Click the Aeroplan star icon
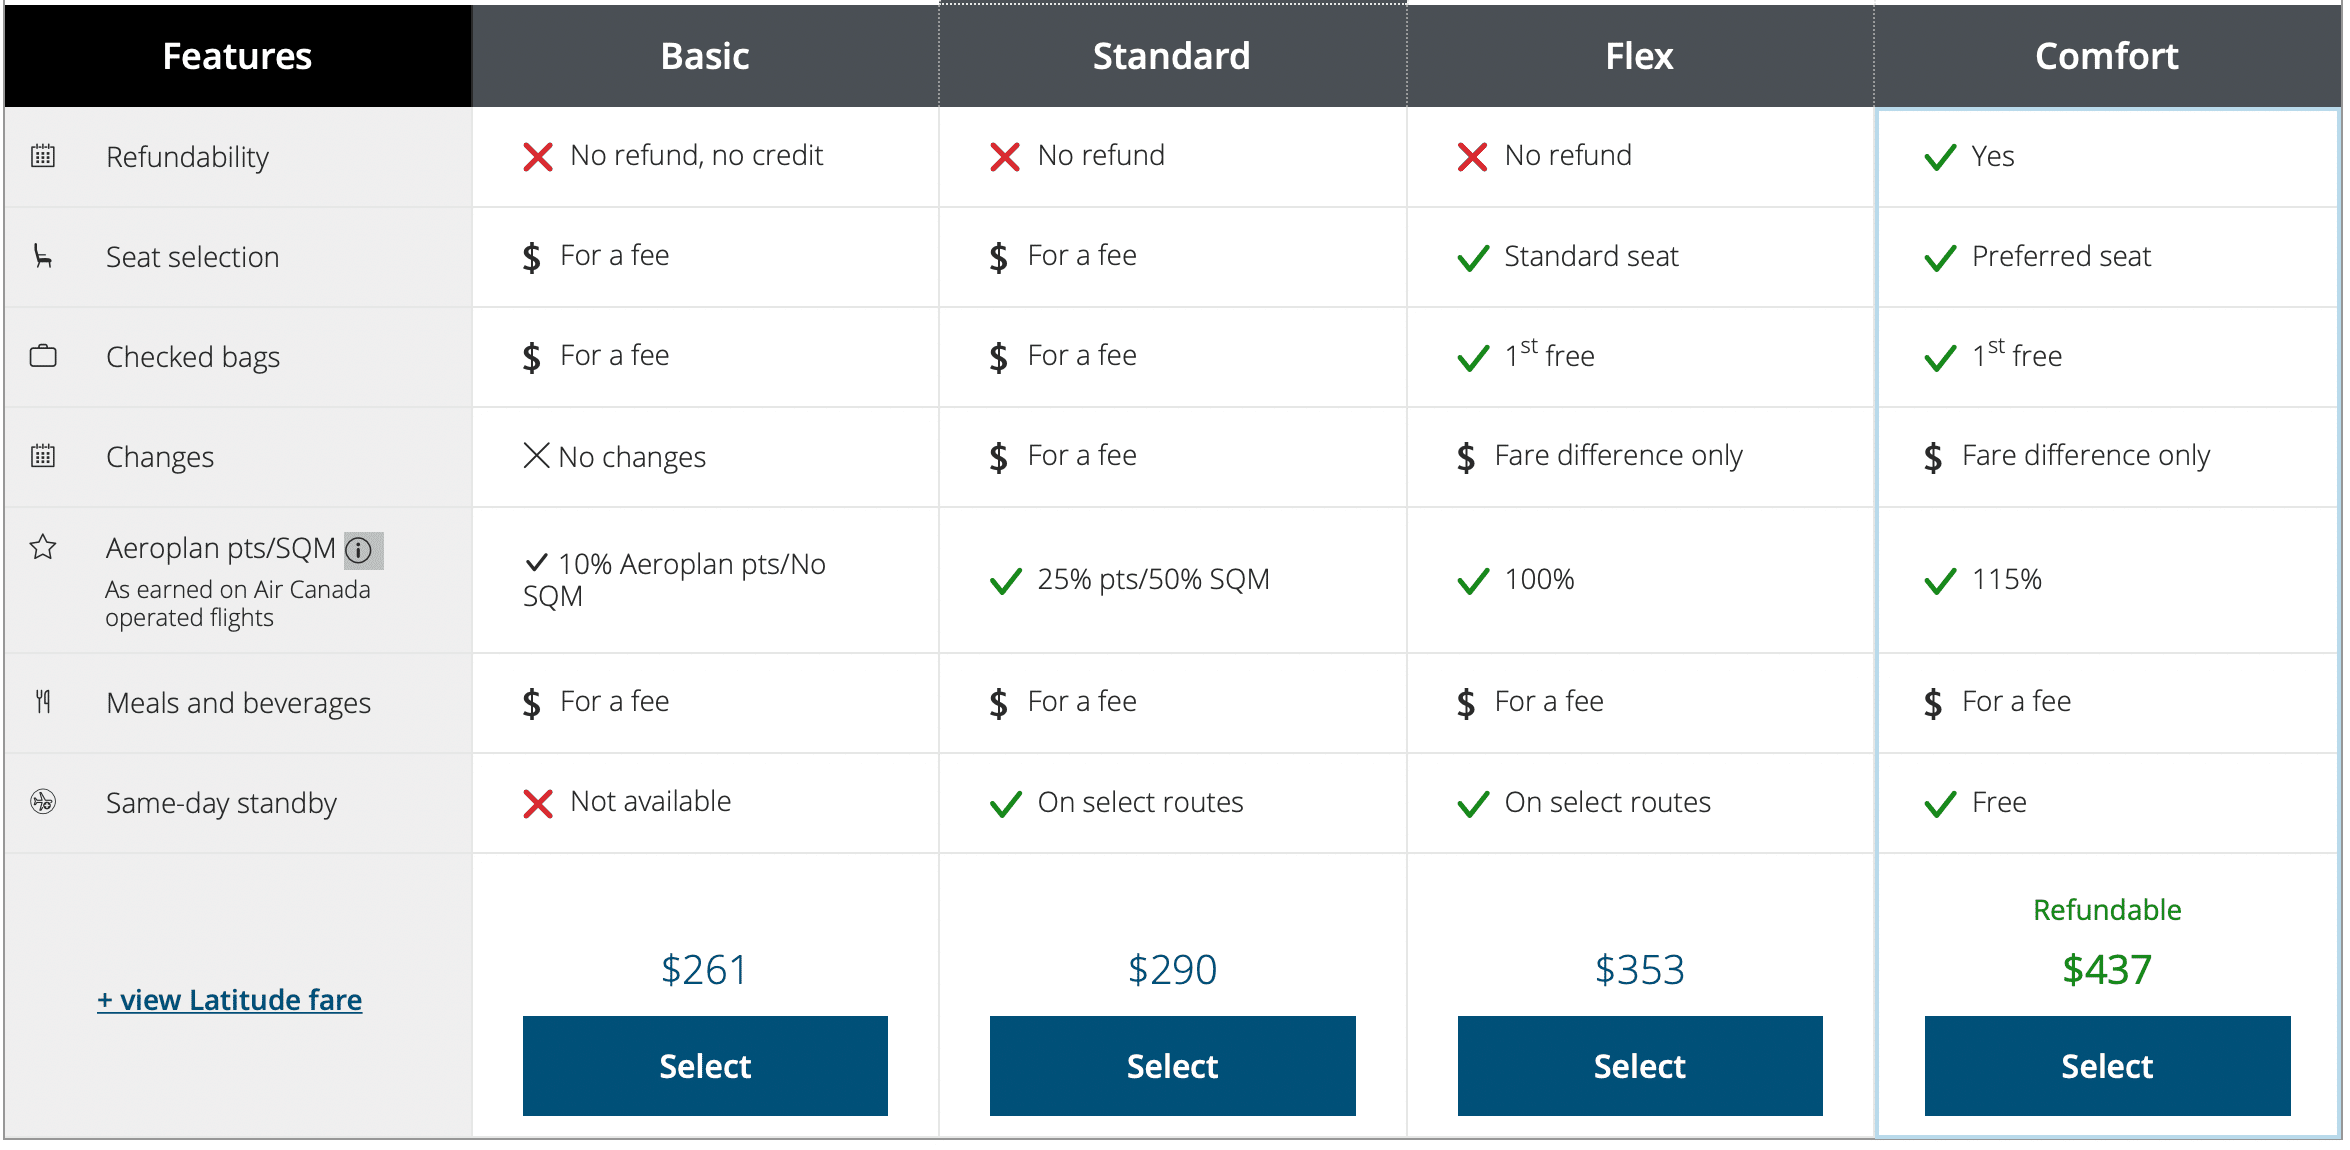 point(43,547)
